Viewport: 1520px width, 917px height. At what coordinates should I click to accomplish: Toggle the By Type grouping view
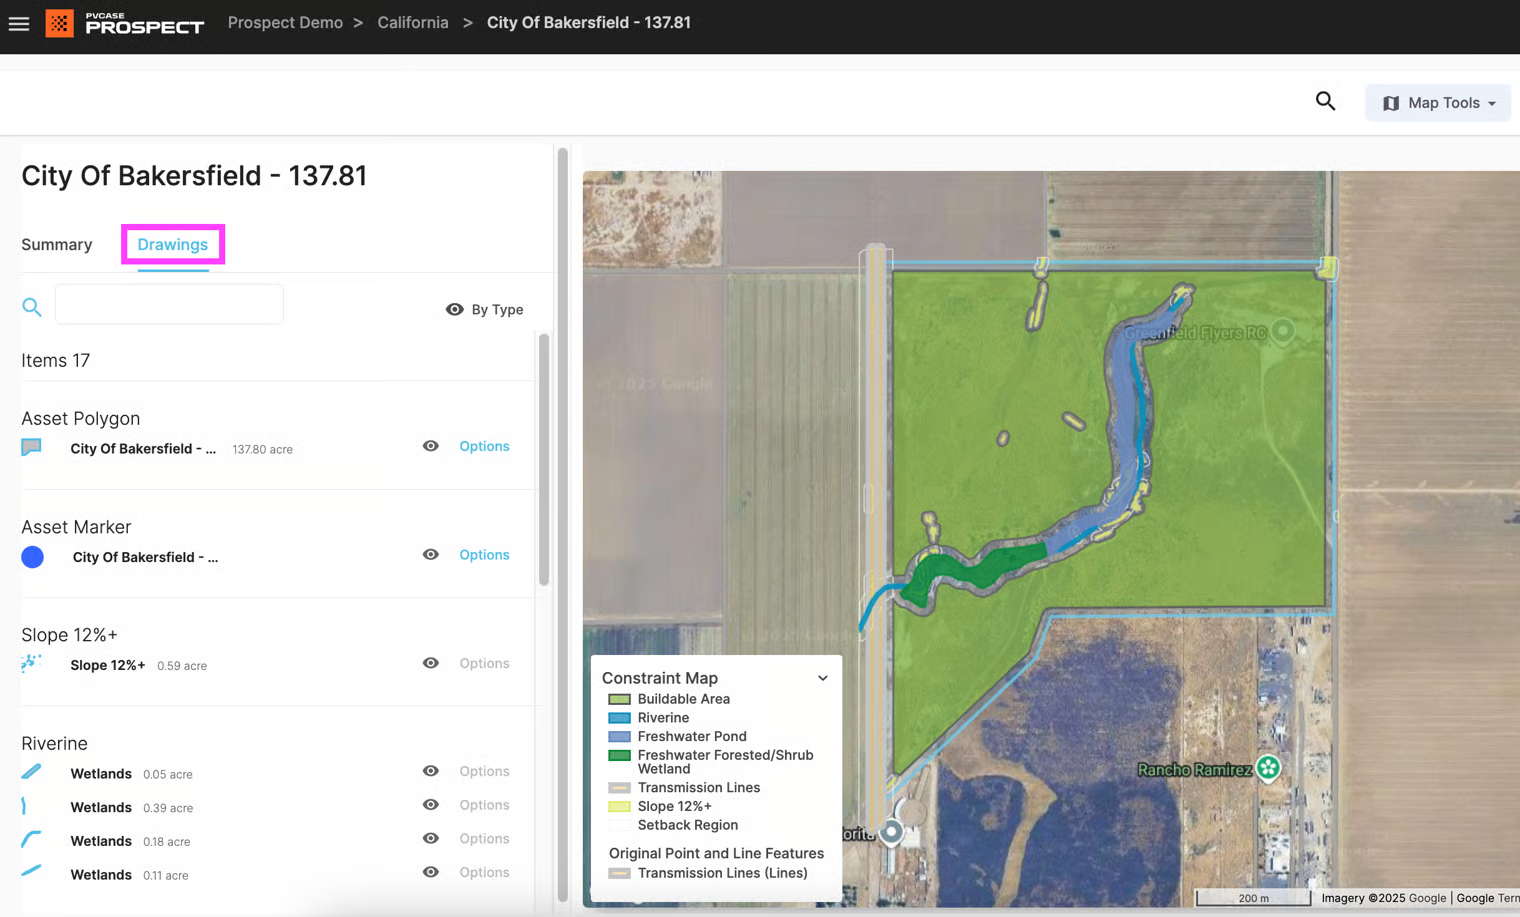point(485,309)
